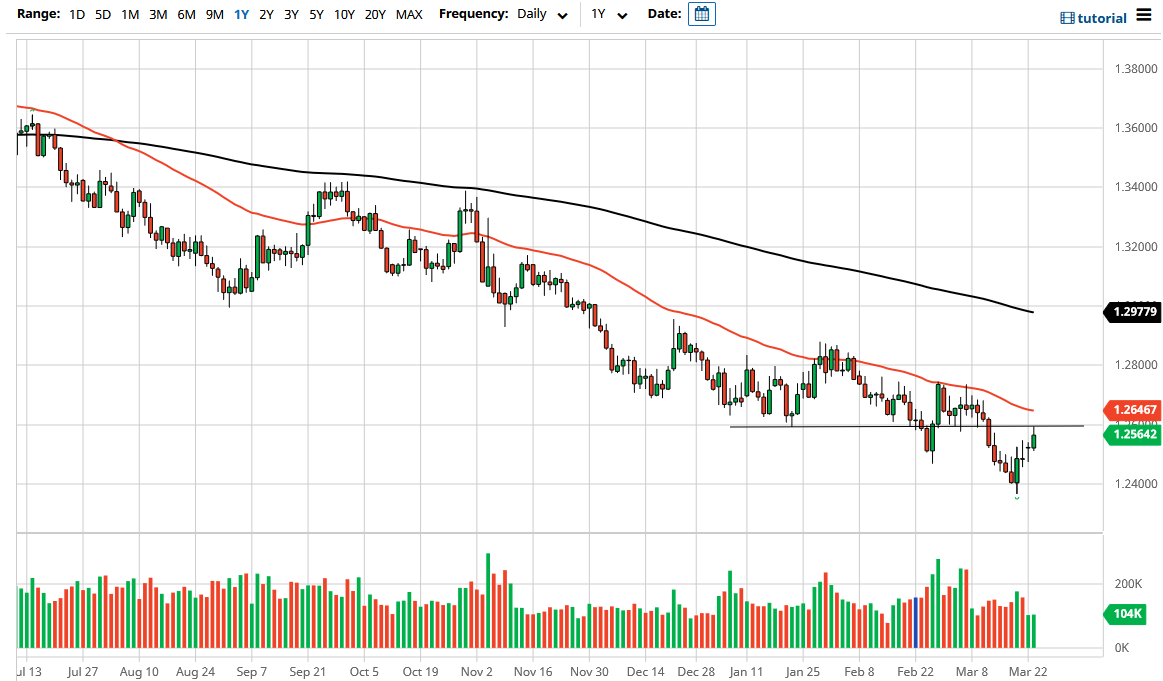The image size is (1163, 681).
Task: Select the 1M range
Action: 131,14
